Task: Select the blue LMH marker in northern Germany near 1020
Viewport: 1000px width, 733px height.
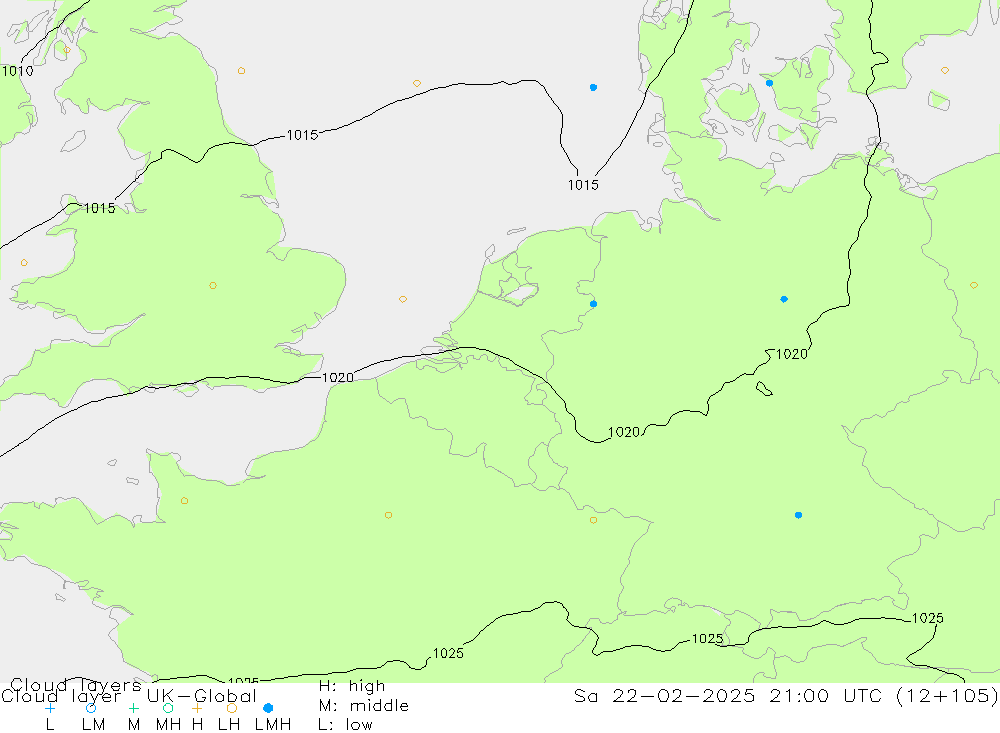Action: point(784,299)
